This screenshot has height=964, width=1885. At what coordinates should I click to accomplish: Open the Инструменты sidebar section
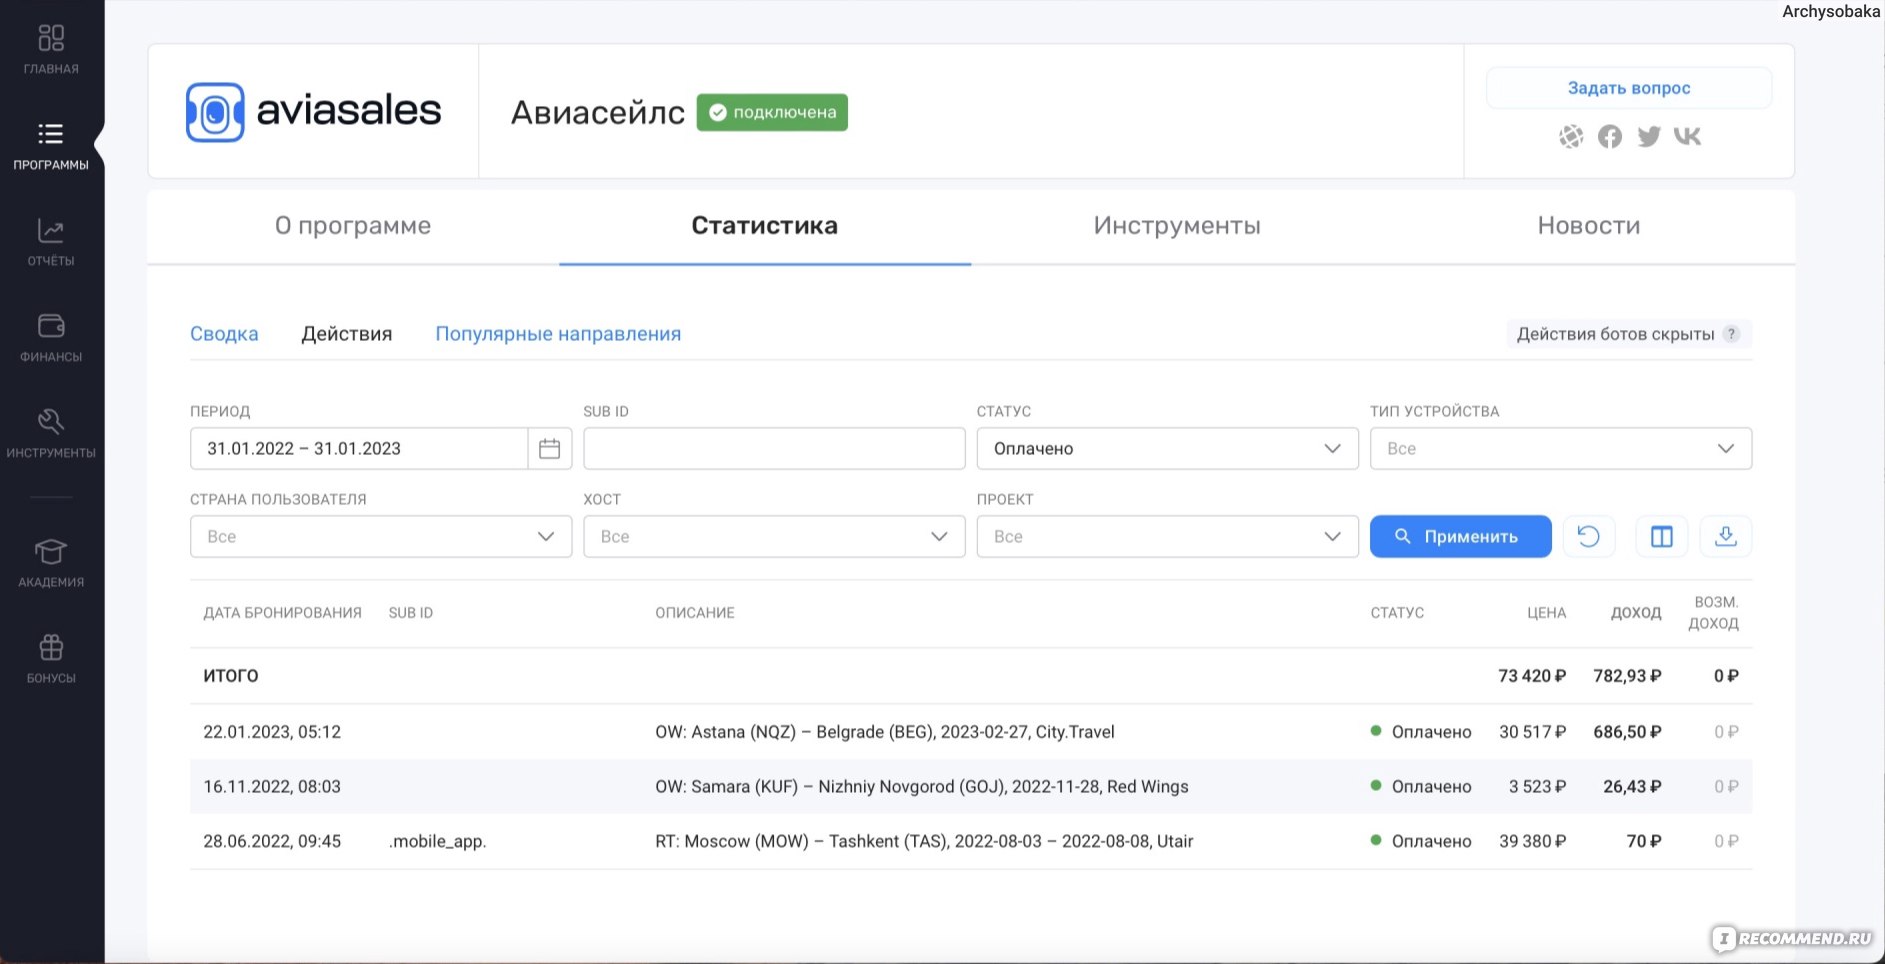[51, 434]
